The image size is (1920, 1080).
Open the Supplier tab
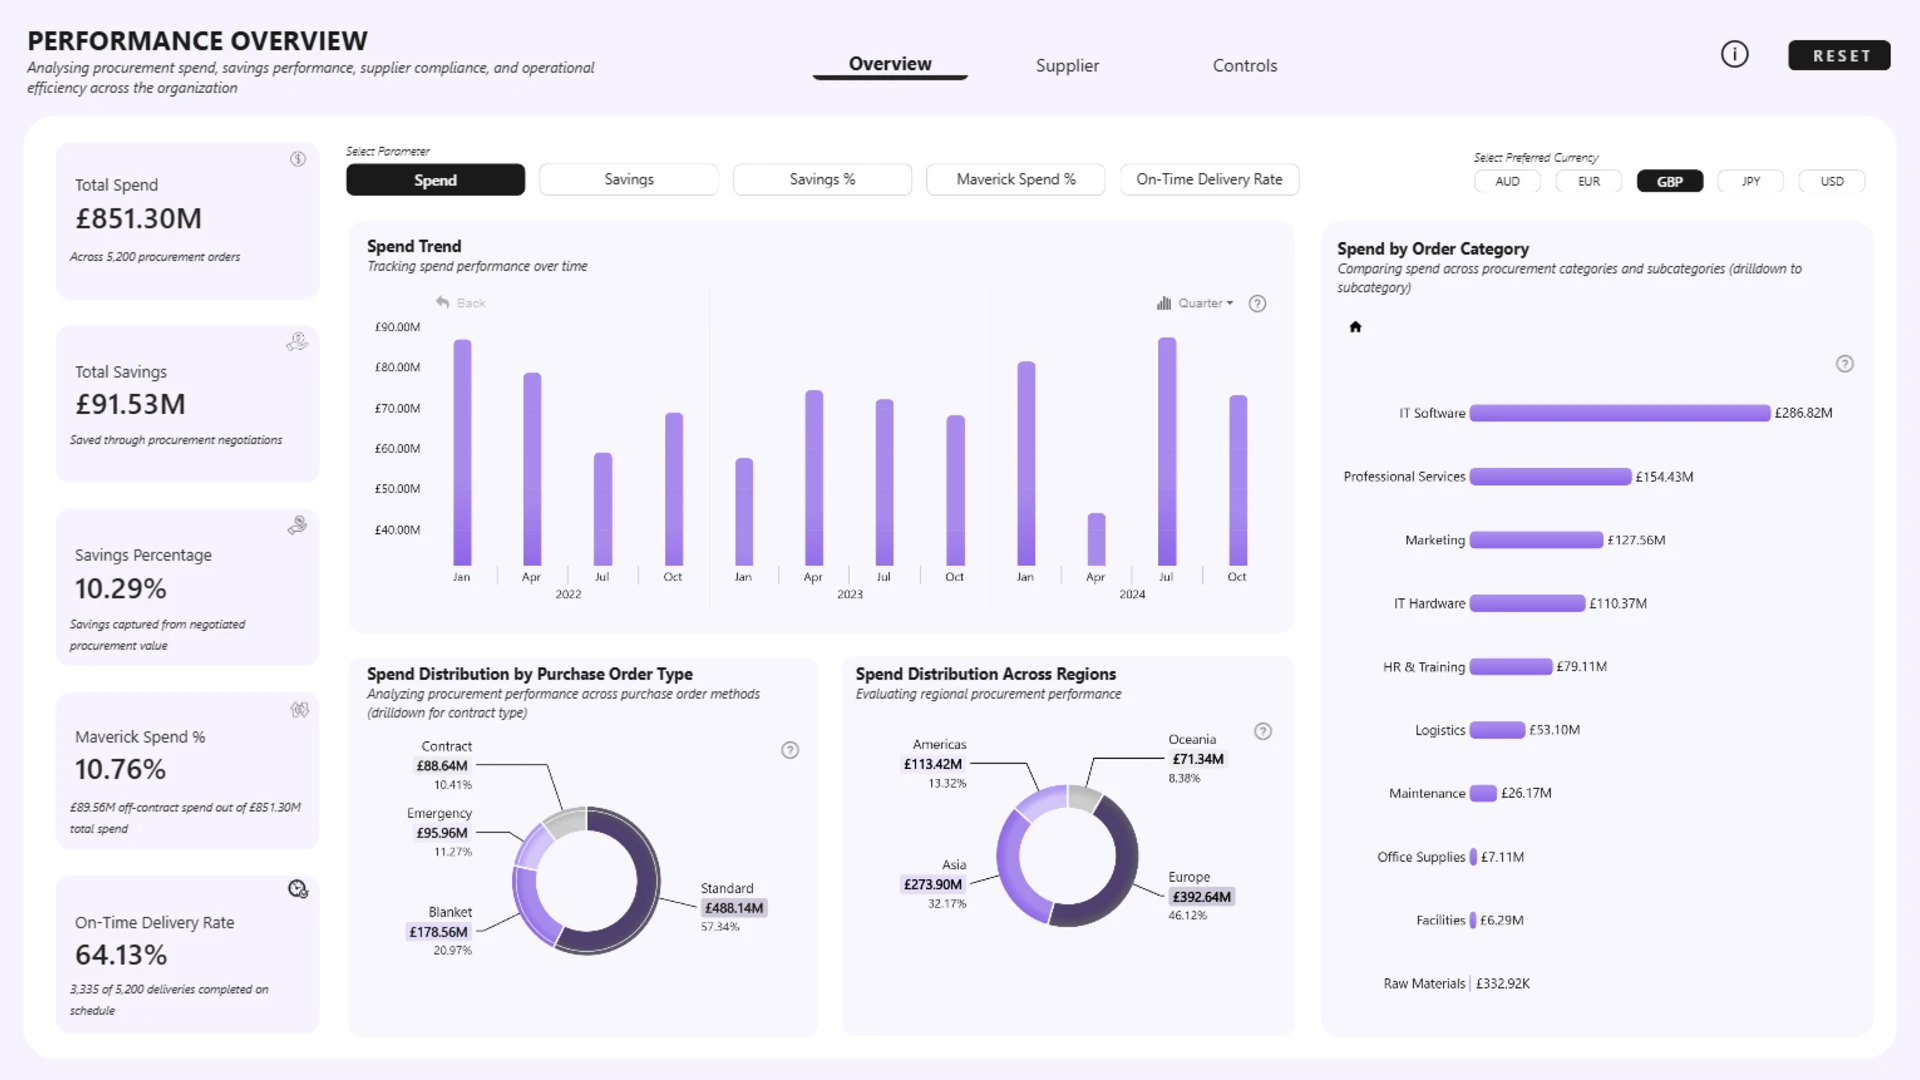pyautogui.click(x=1067, y=65)
